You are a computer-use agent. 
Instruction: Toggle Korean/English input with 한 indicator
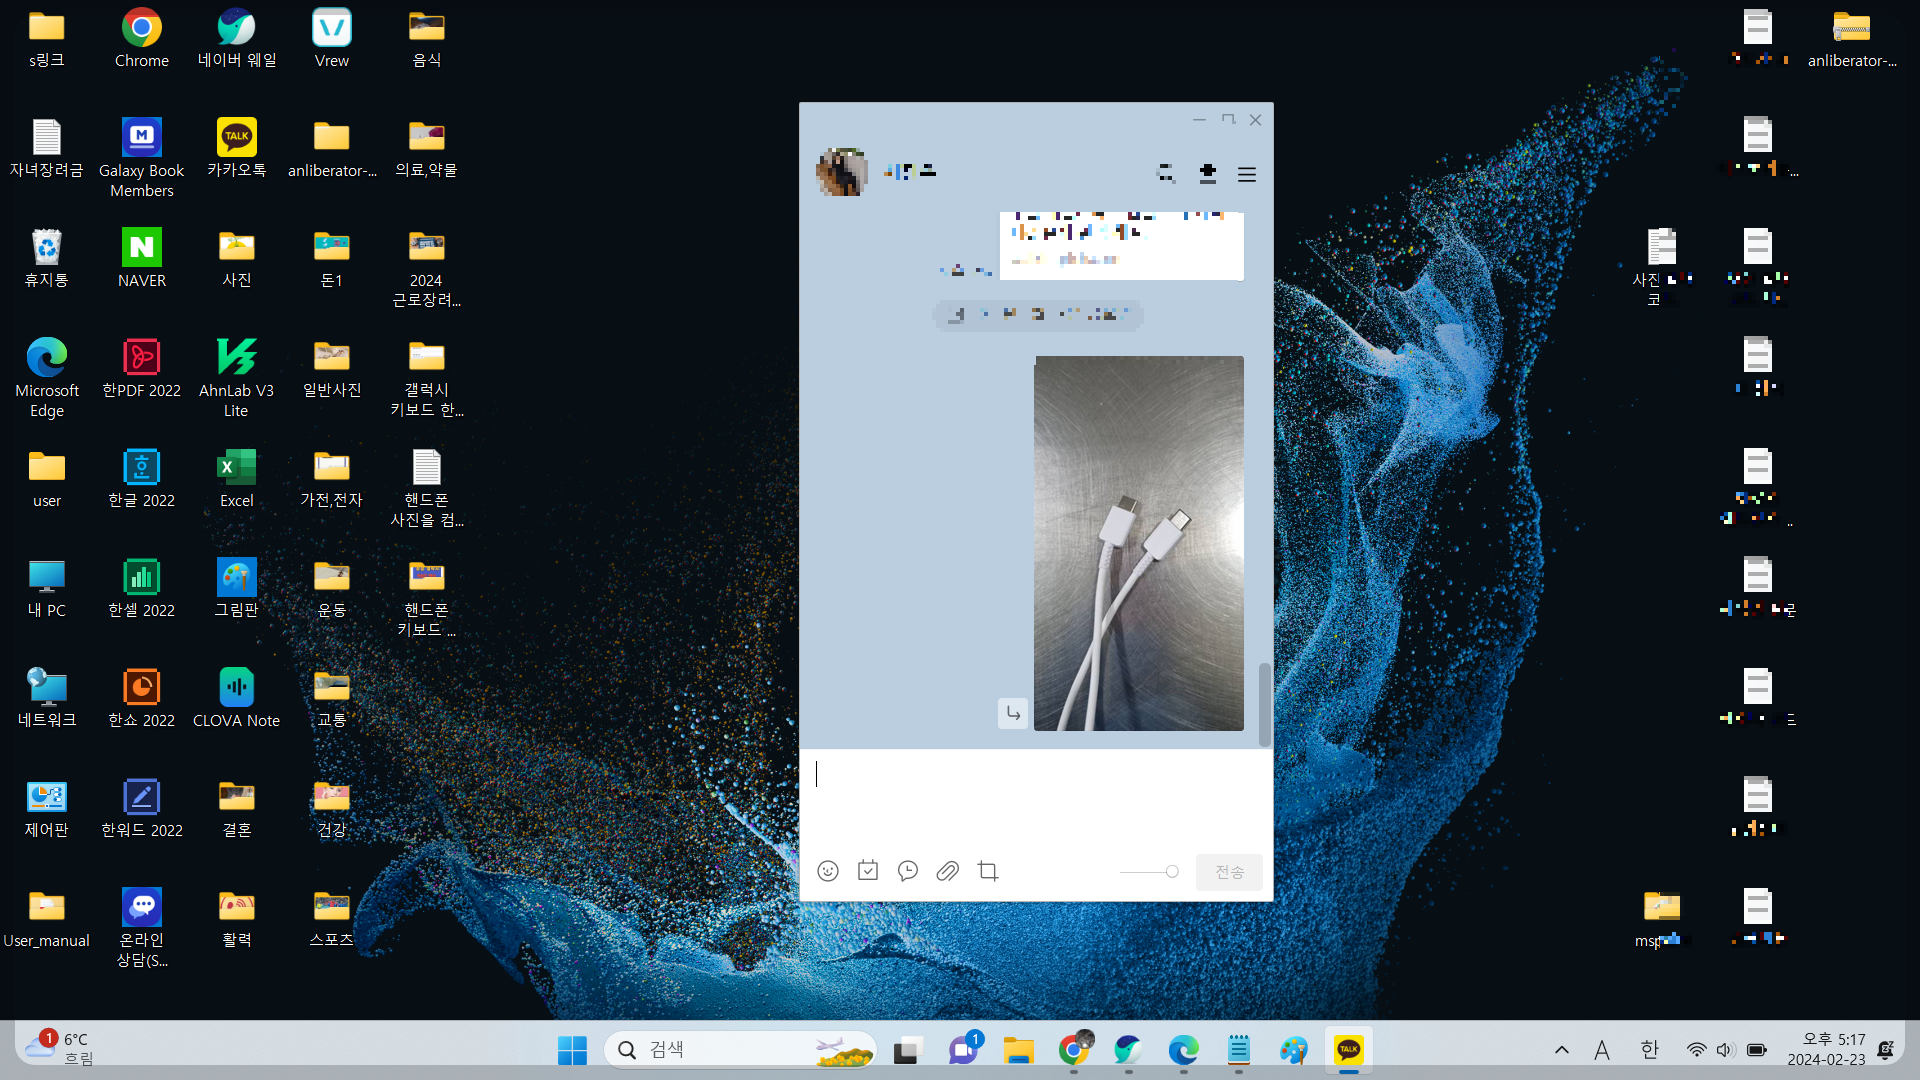click(1649, 1050)
